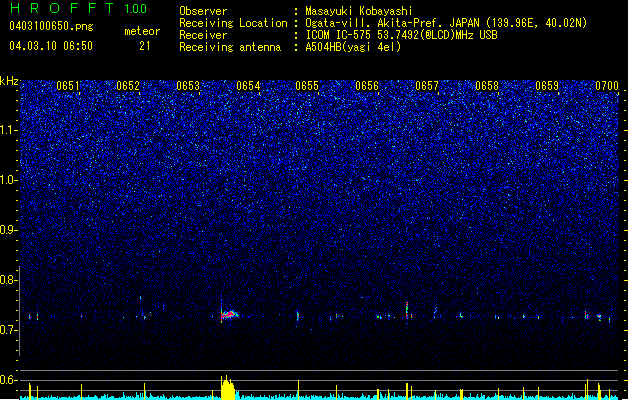Click the HROFFT 1.0.0 title text
Screen dimensions: 629x400
[x=78, y=8]
